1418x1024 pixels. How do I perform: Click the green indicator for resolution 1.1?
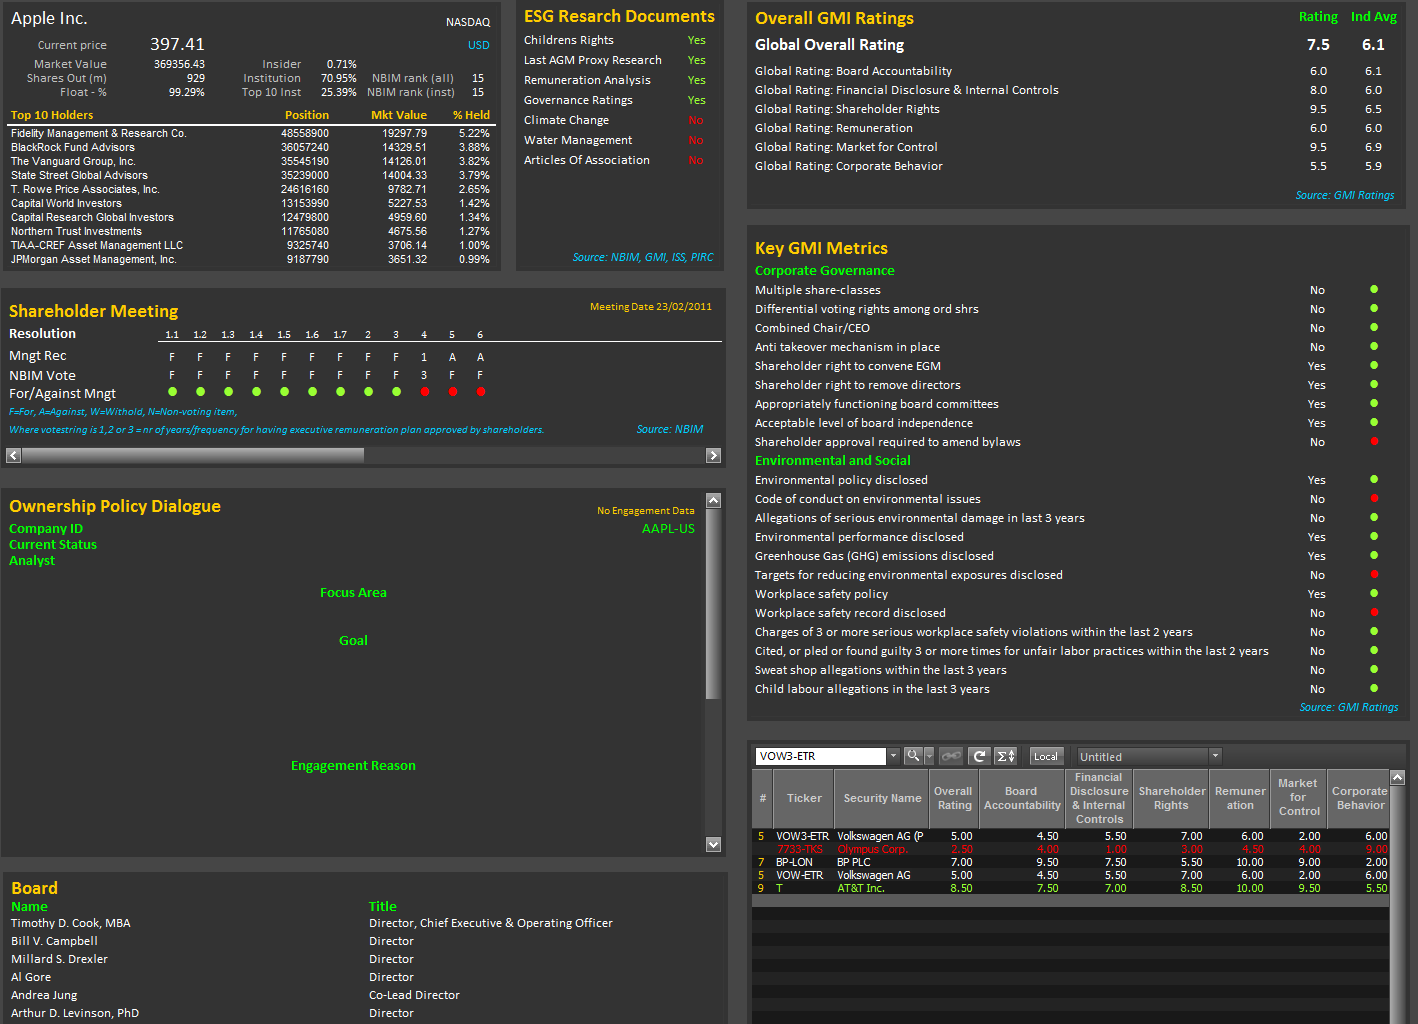tap(173, 392)
